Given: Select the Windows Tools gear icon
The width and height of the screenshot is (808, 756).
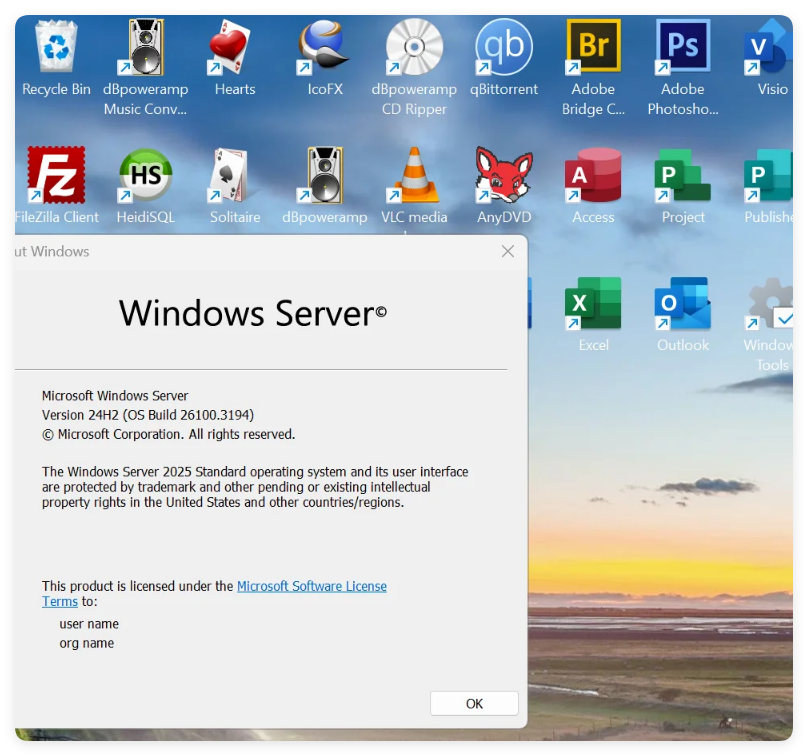Looking at the screenshot, I should click(770, 304).
